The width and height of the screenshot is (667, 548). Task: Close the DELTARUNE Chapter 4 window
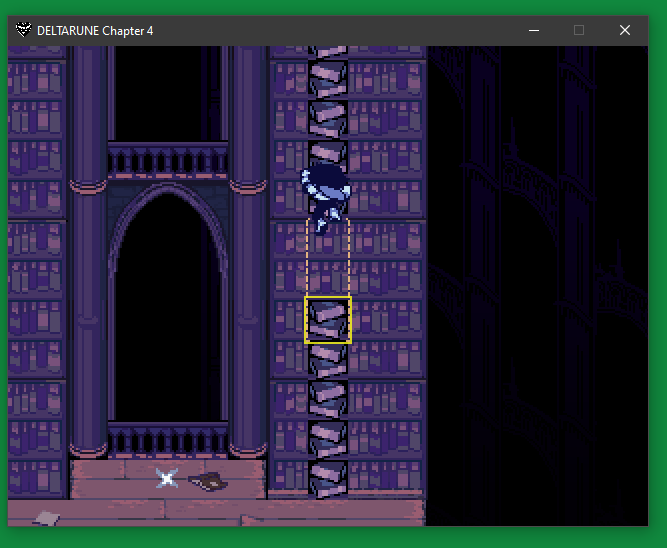tap(624, 30)
